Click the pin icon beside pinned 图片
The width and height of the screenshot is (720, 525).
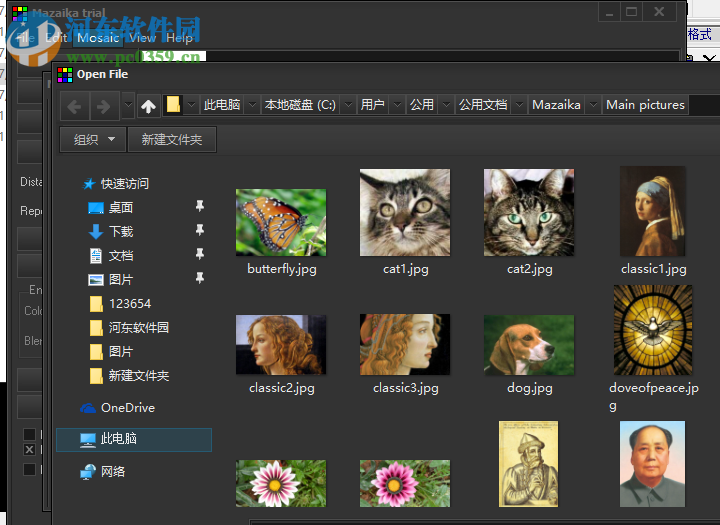point(200,277)
